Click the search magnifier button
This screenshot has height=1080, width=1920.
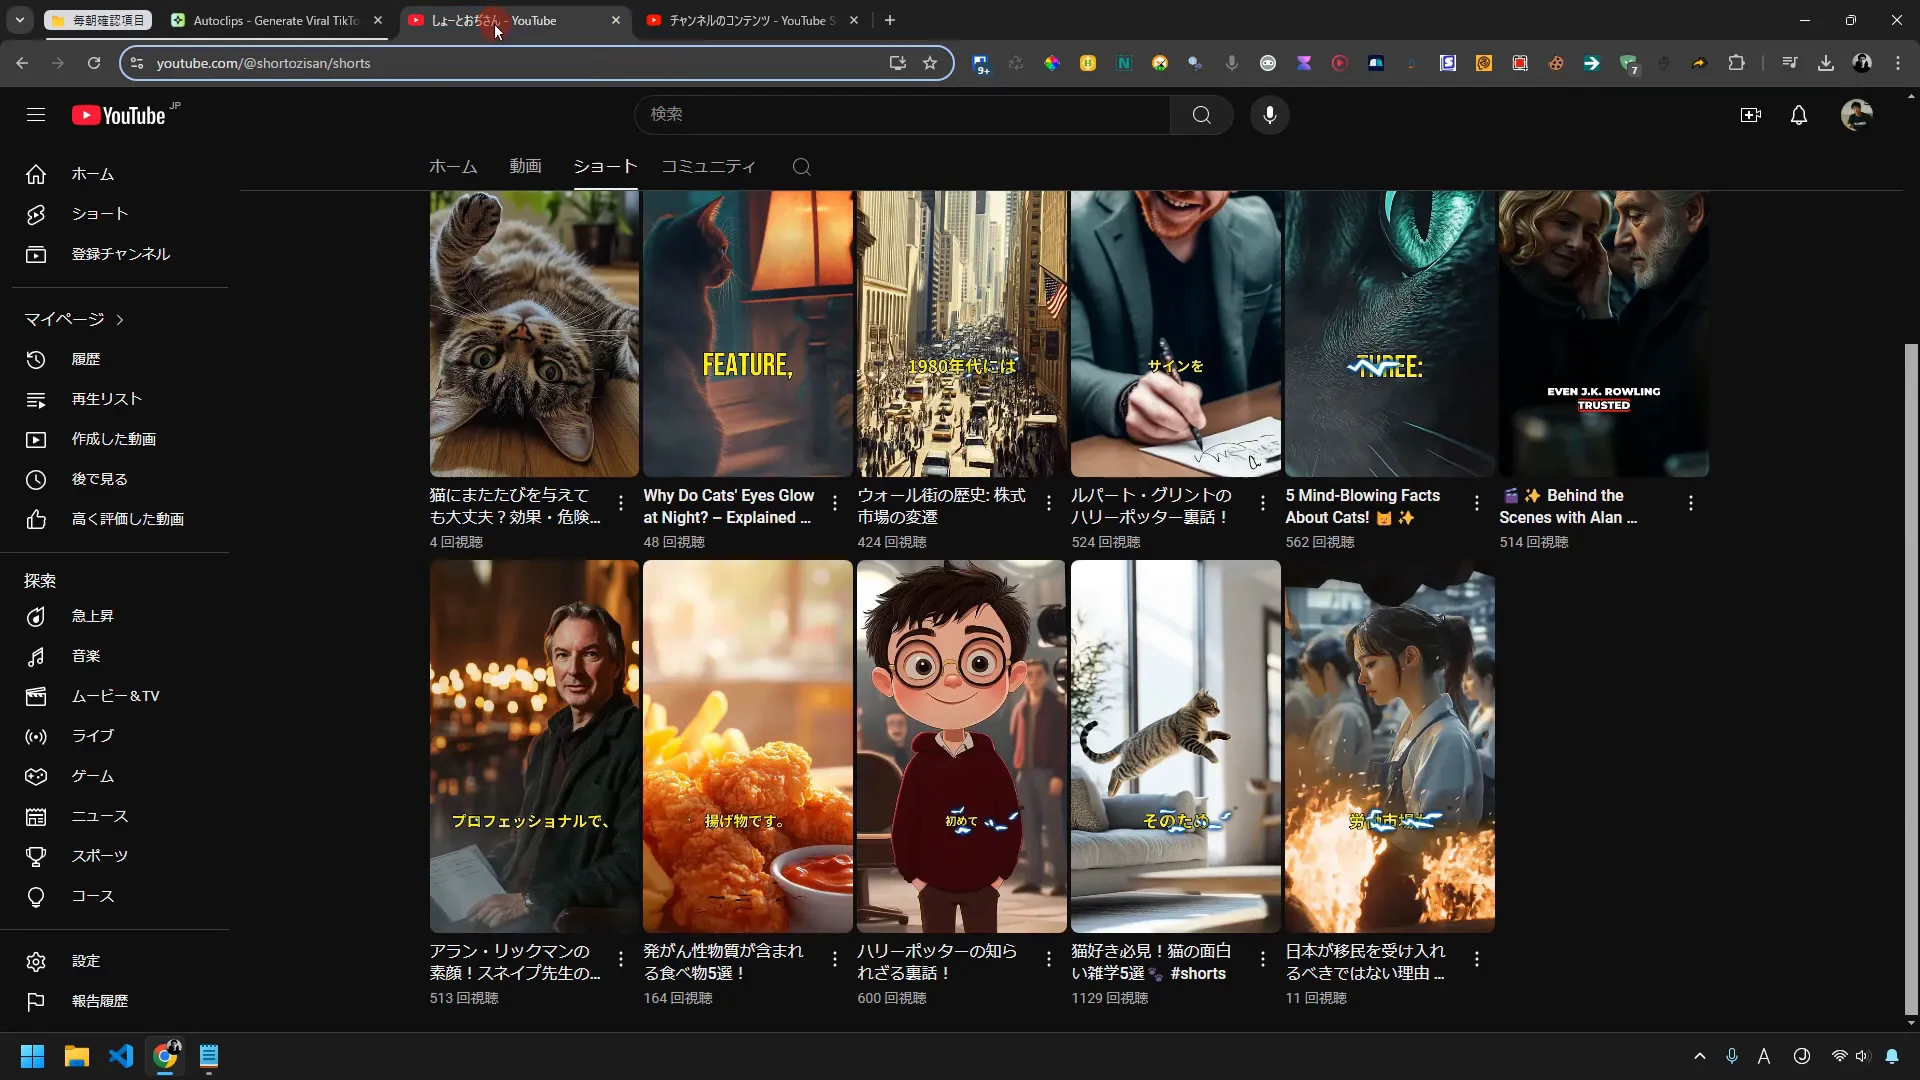point(1201,115)
